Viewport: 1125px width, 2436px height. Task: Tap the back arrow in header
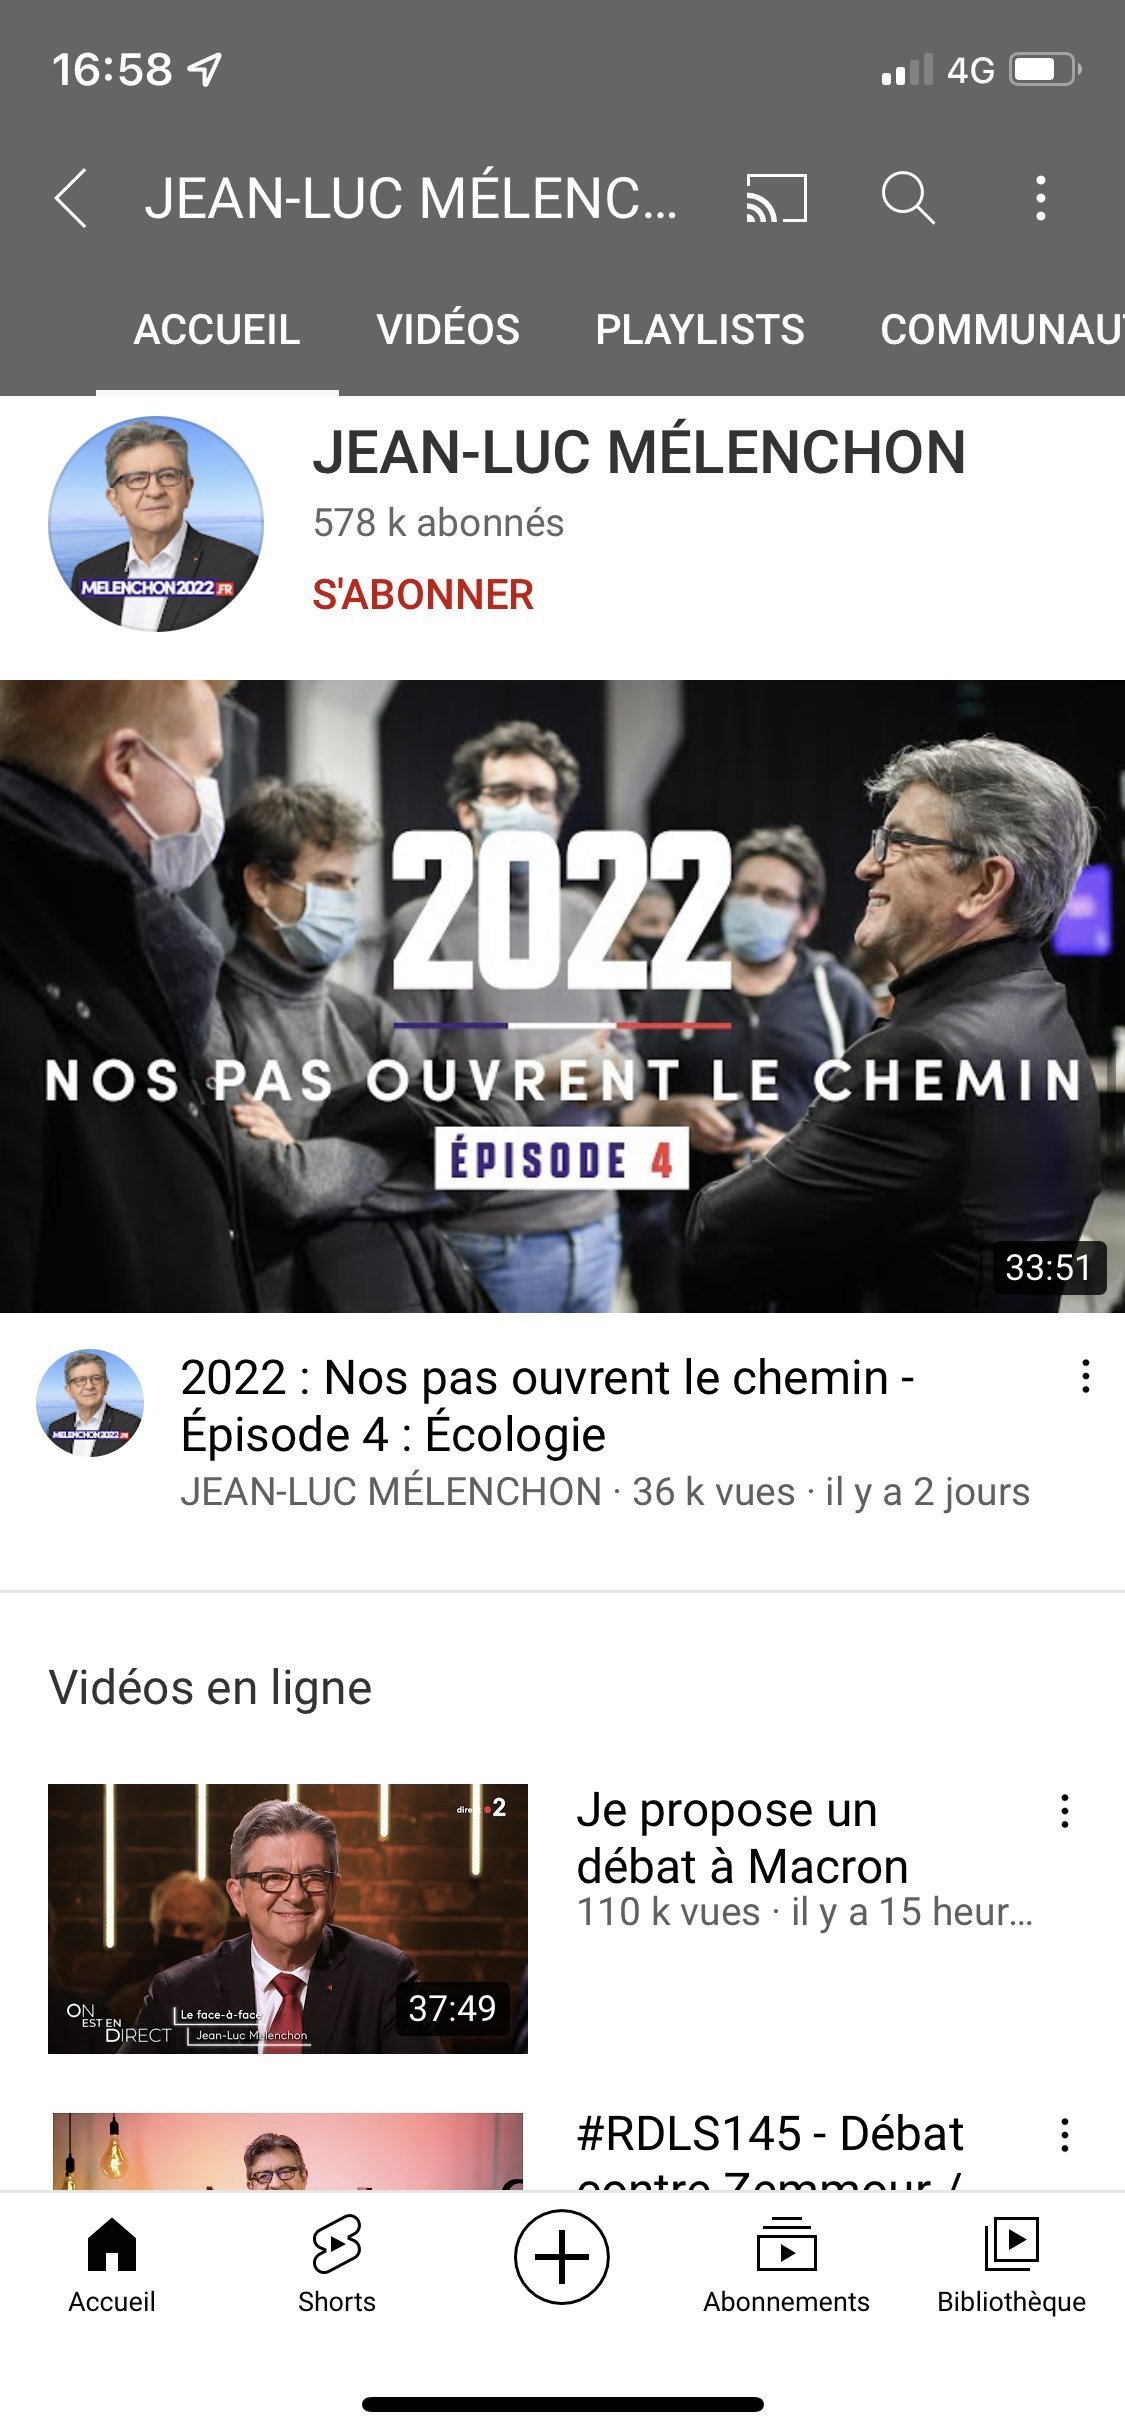[x=70, y=198]
